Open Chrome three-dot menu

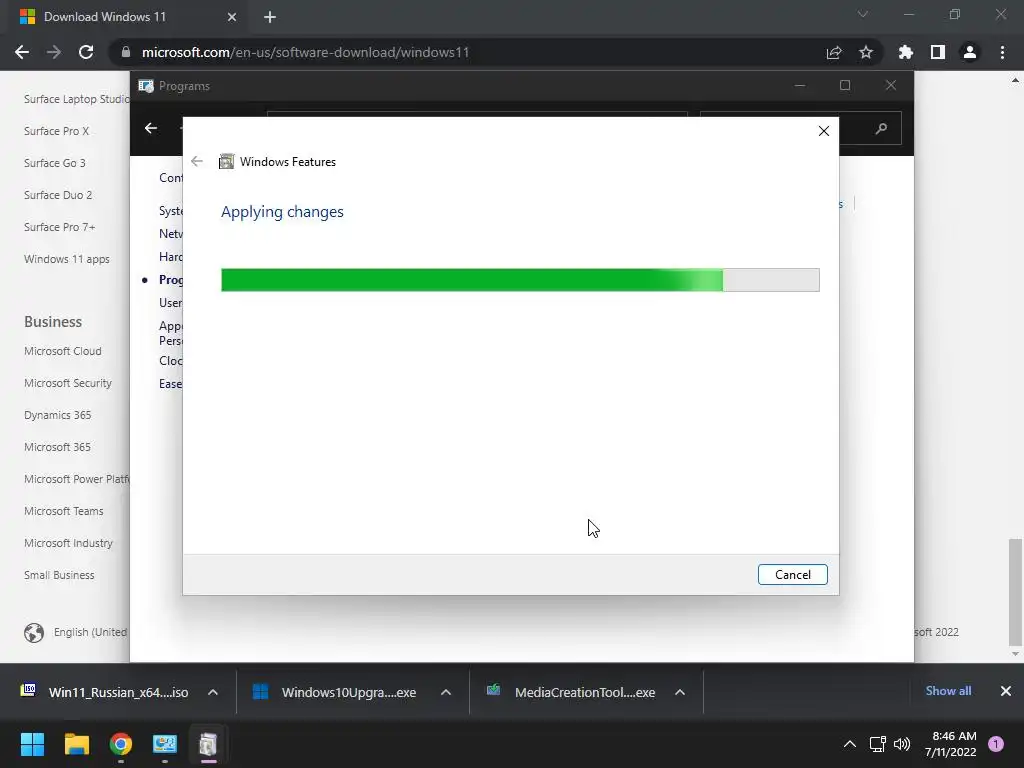pyautogui.click(x=1002, y=52)
